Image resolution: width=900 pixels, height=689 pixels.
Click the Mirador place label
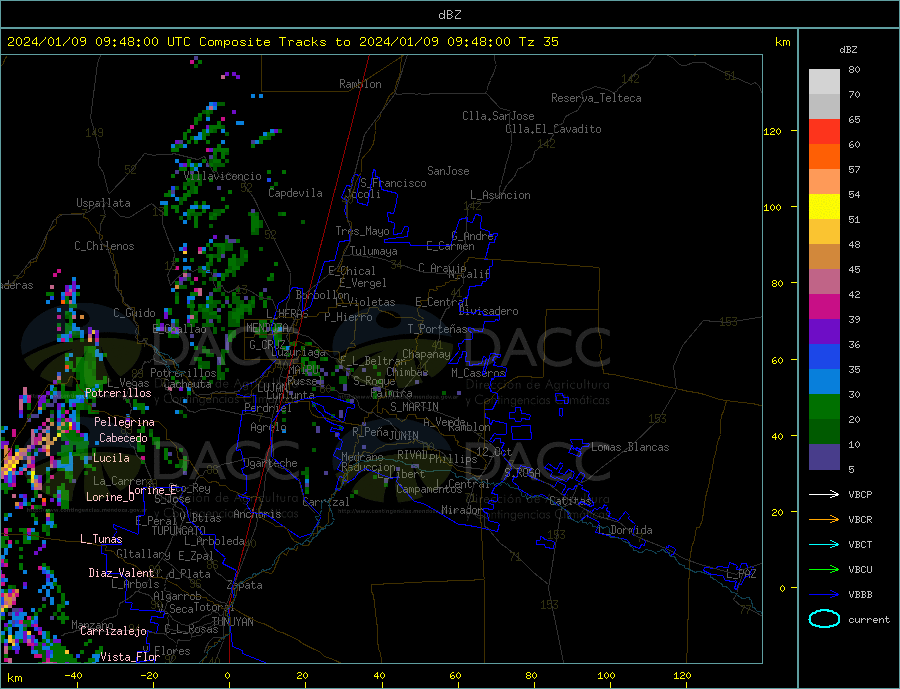462,510
